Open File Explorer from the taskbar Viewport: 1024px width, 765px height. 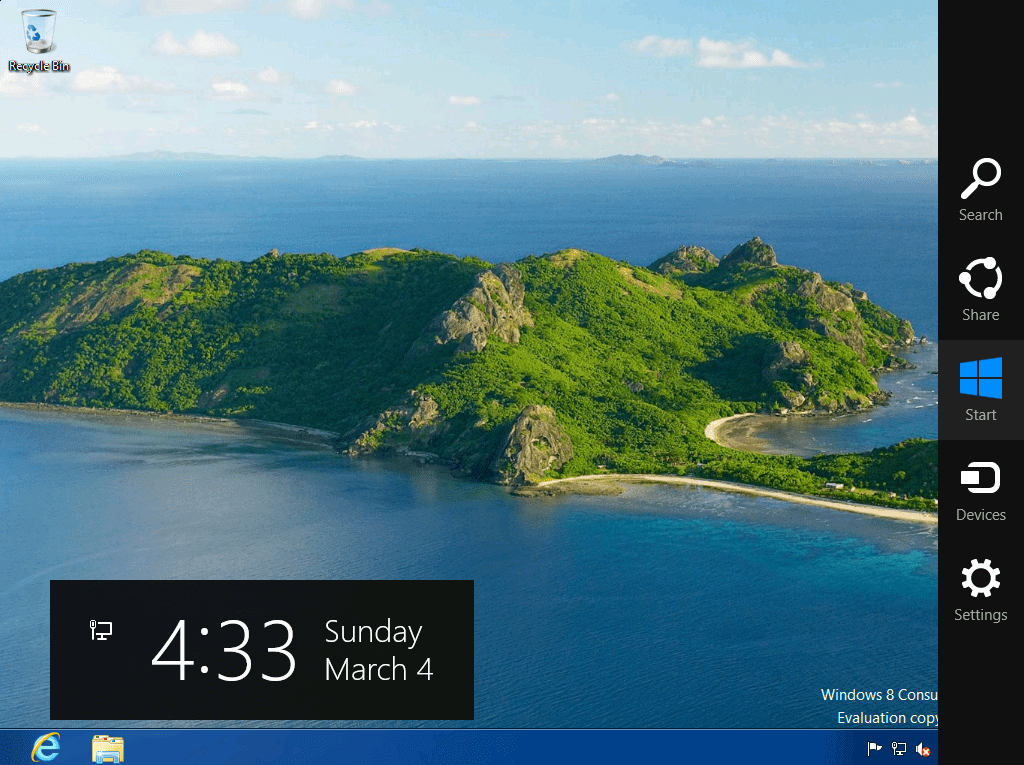(x=108, y=749)
